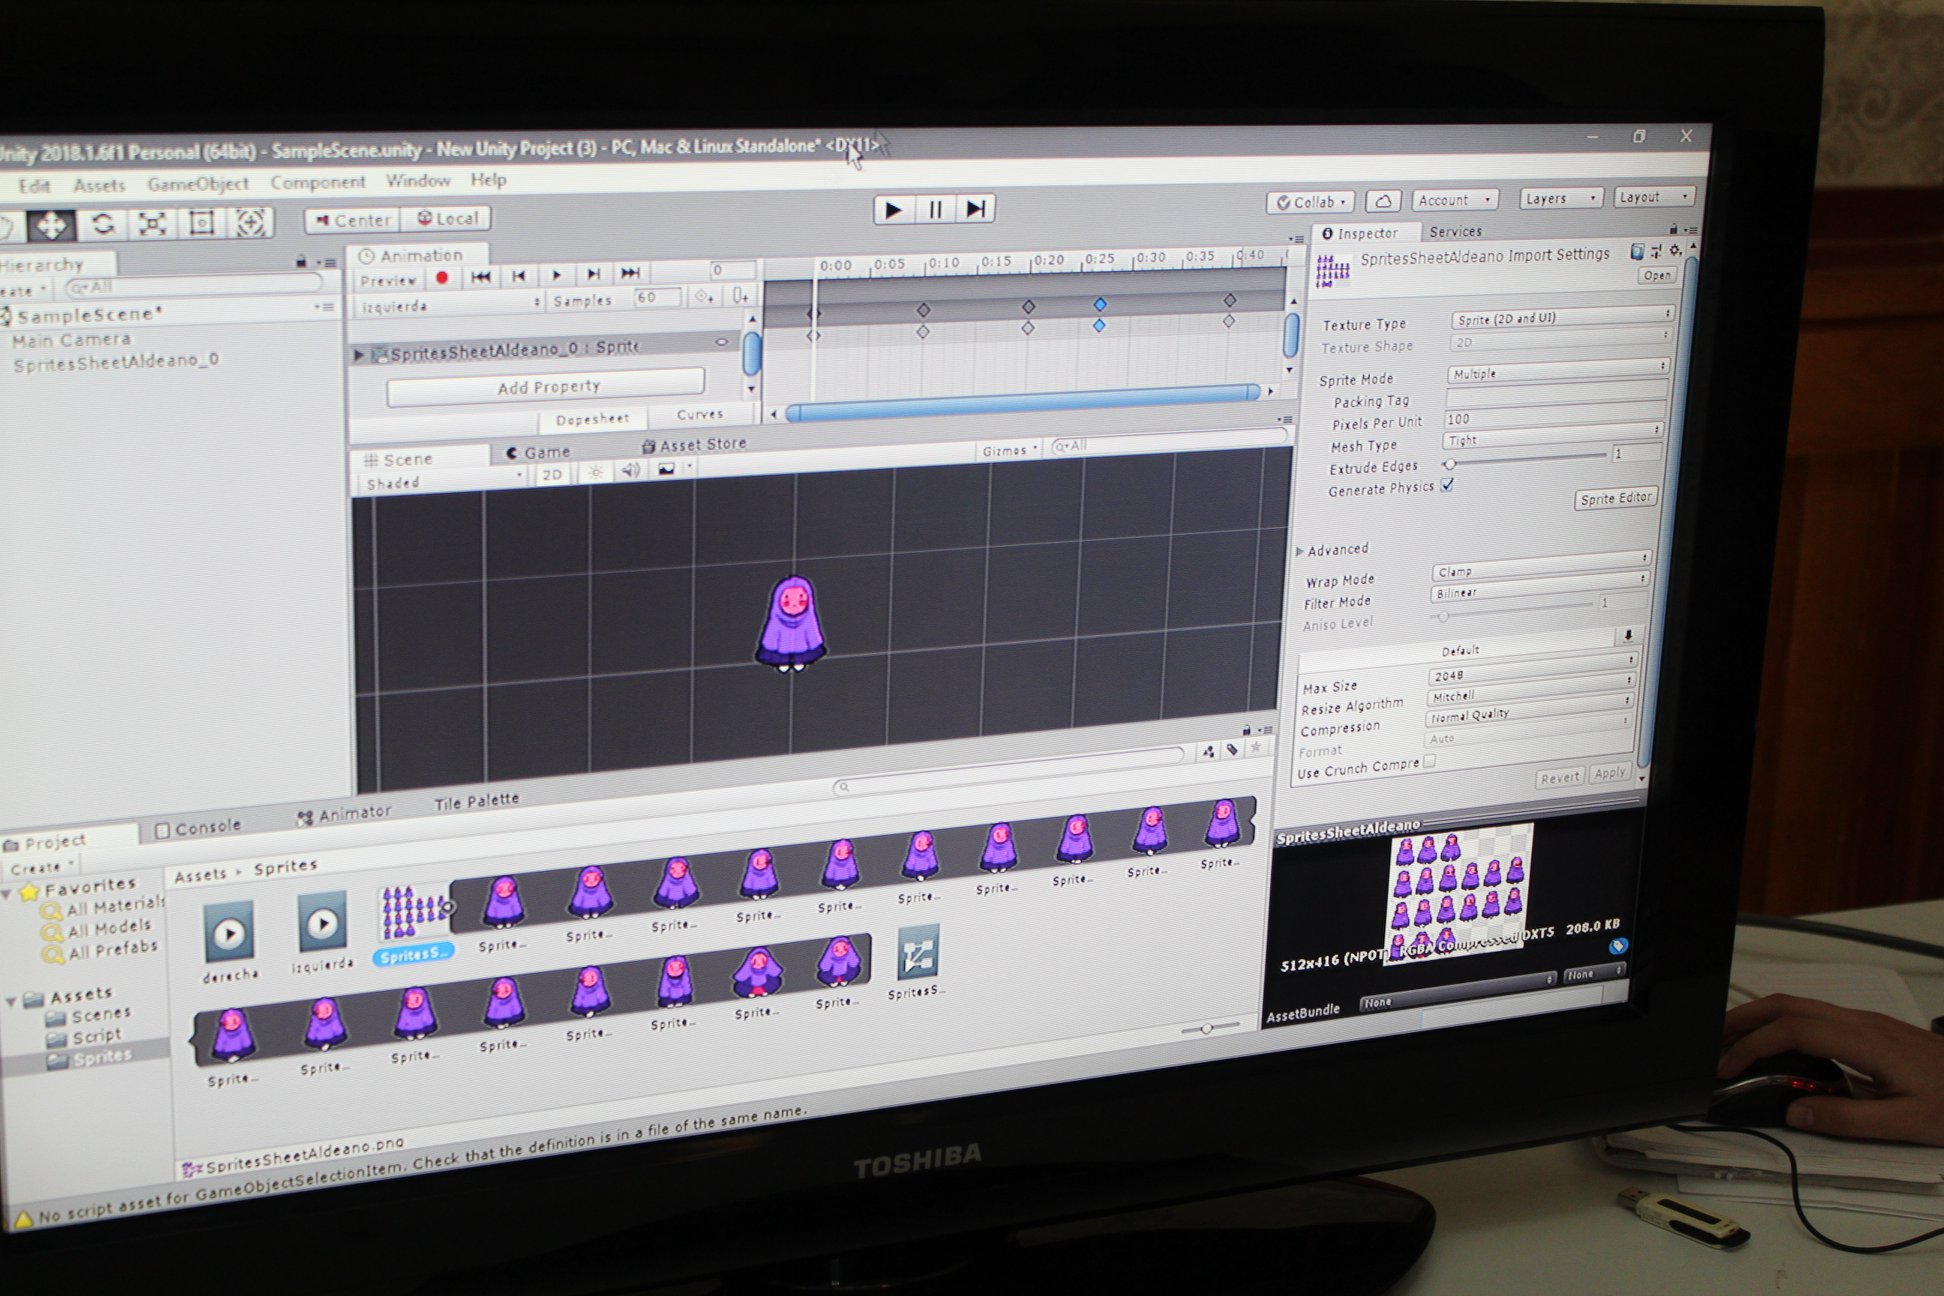Image resolution: width=1944 pixels, height=1296 pixels.
Task: Jump to last animation keyframe
Action: (630, 273)
